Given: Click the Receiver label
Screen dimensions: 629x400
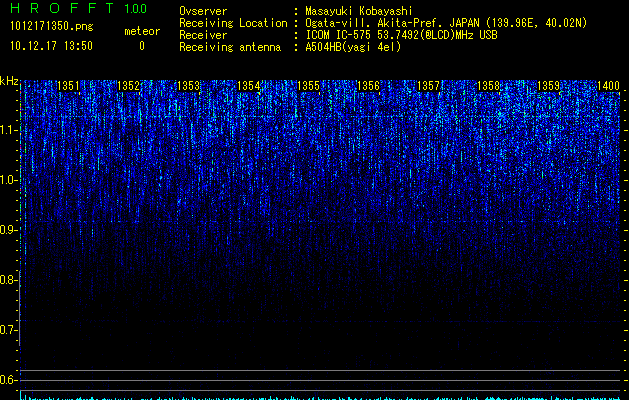Looking at the screenshot, I should click(x=203, y=35).
